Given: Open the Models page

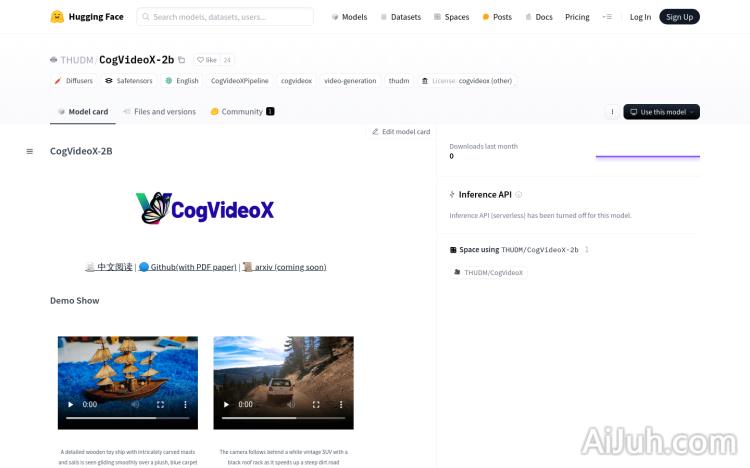Looking at the screenshot, I should 349,17.
